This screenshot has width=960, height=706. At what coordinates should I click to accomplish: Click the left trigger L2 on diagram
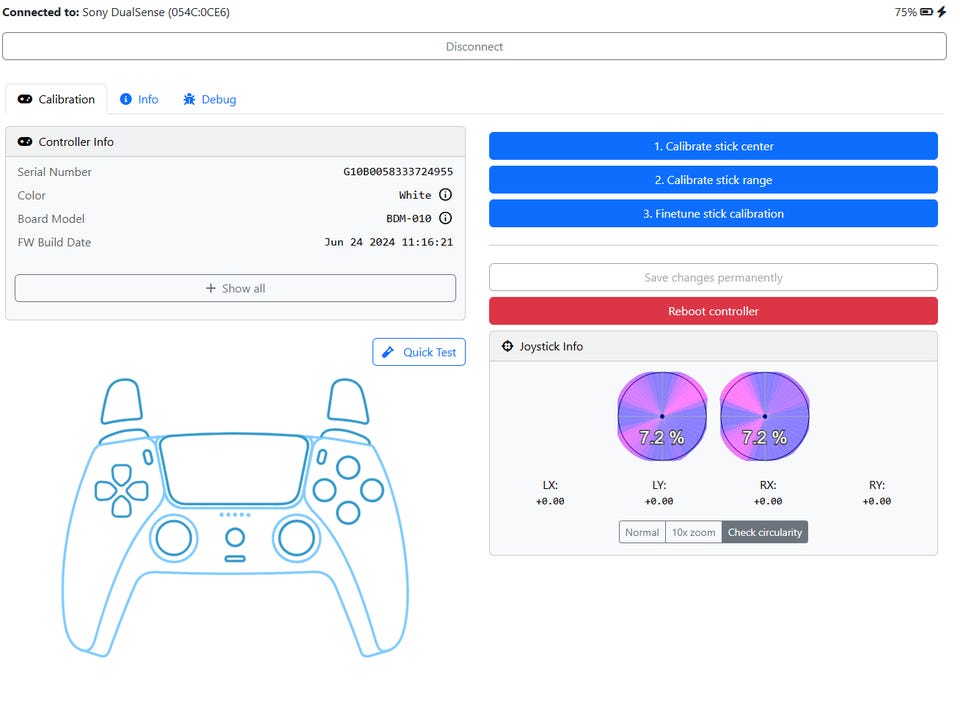pos(121,401)
